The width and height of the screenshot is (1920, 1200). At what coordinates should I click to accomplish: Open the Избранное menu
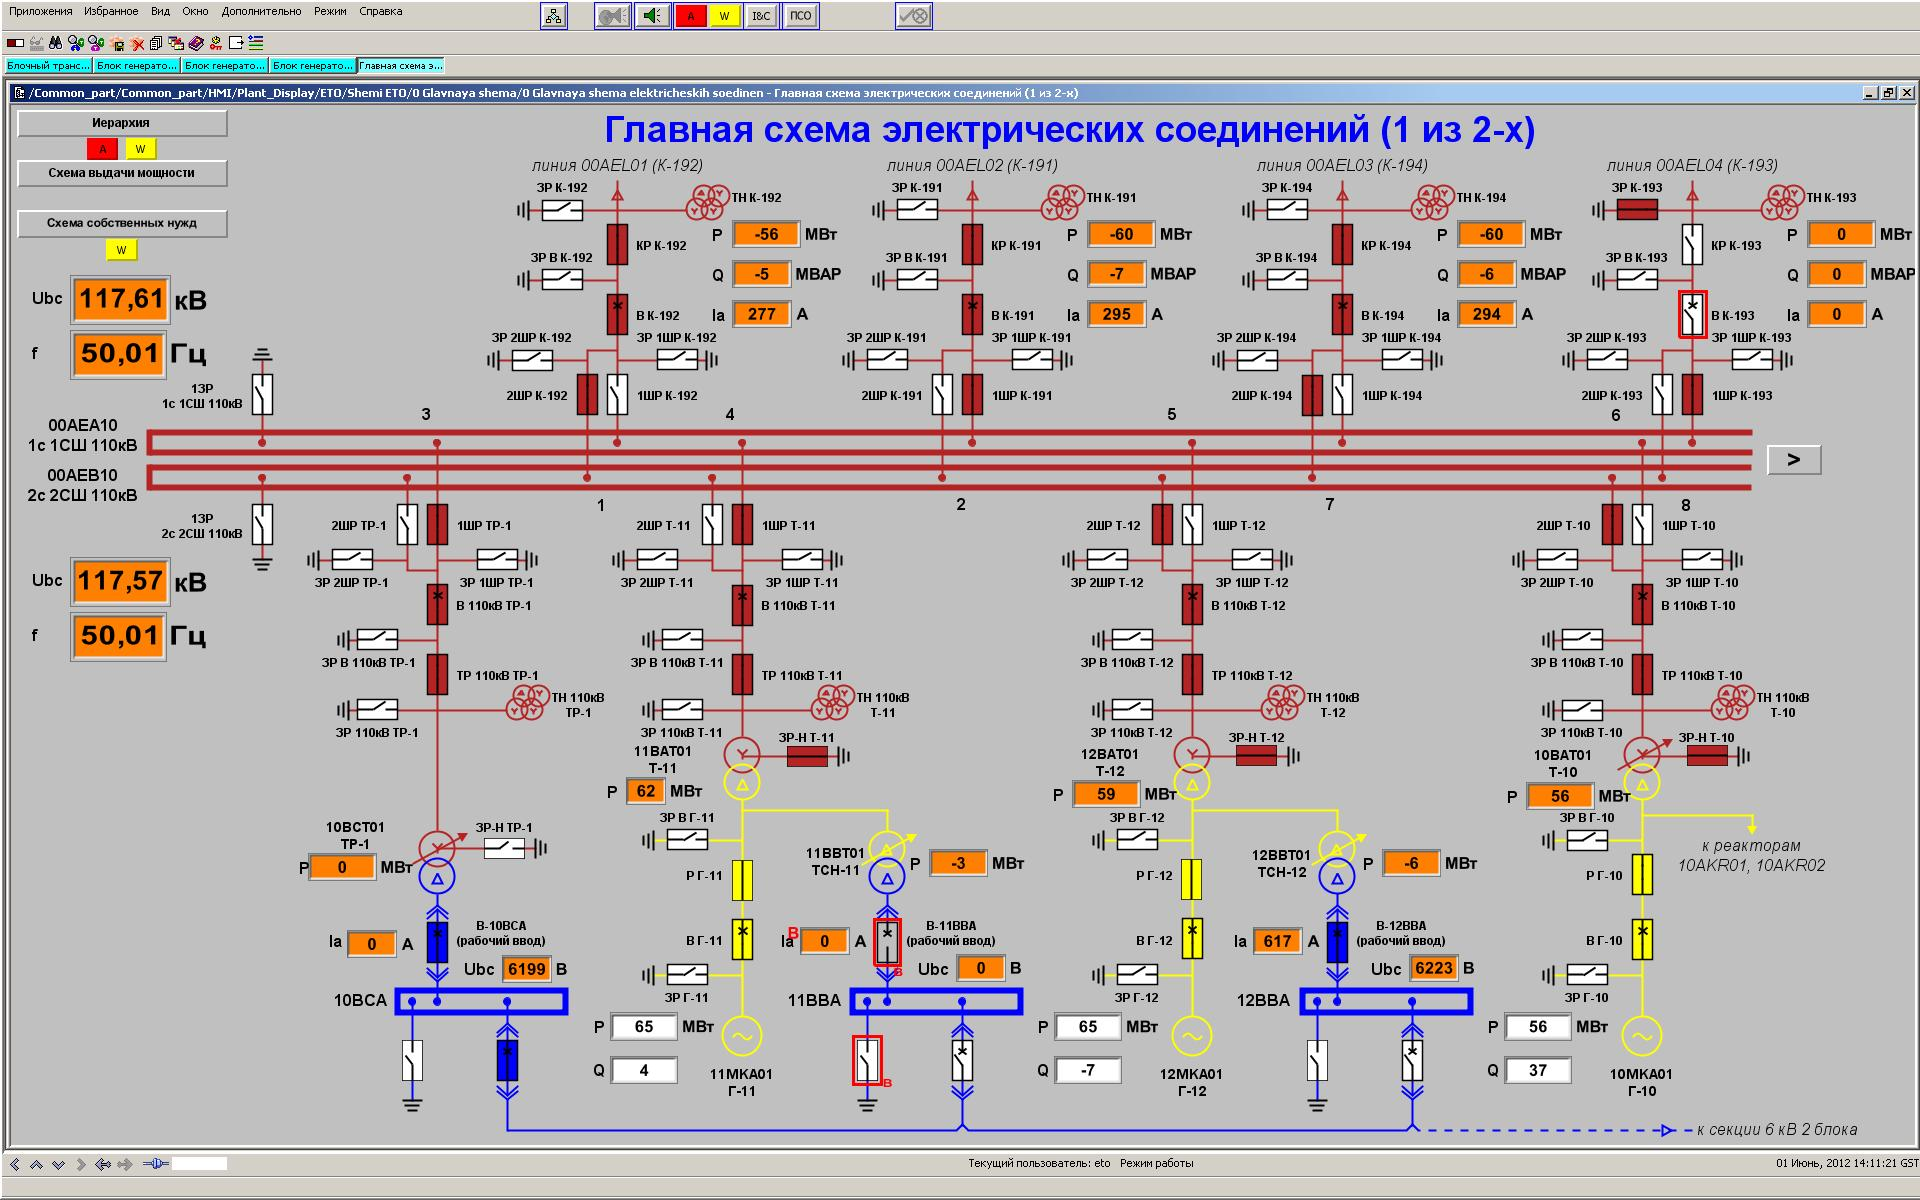[111, 11]
